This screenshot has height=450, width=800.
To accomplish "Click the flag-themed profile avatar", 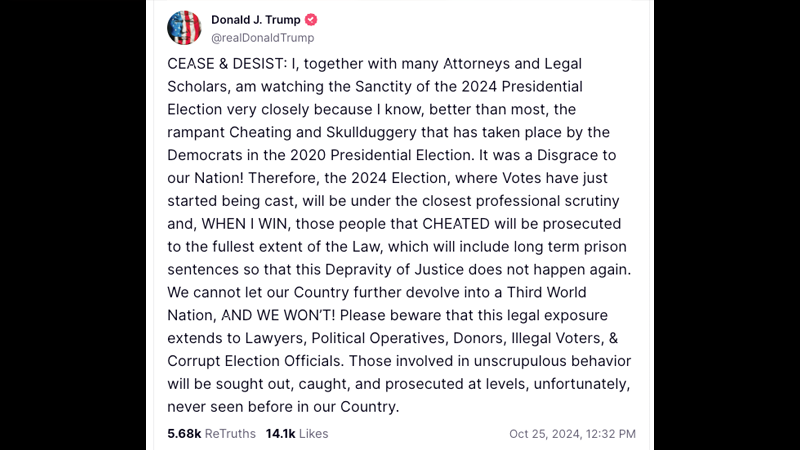I will 184,28.
